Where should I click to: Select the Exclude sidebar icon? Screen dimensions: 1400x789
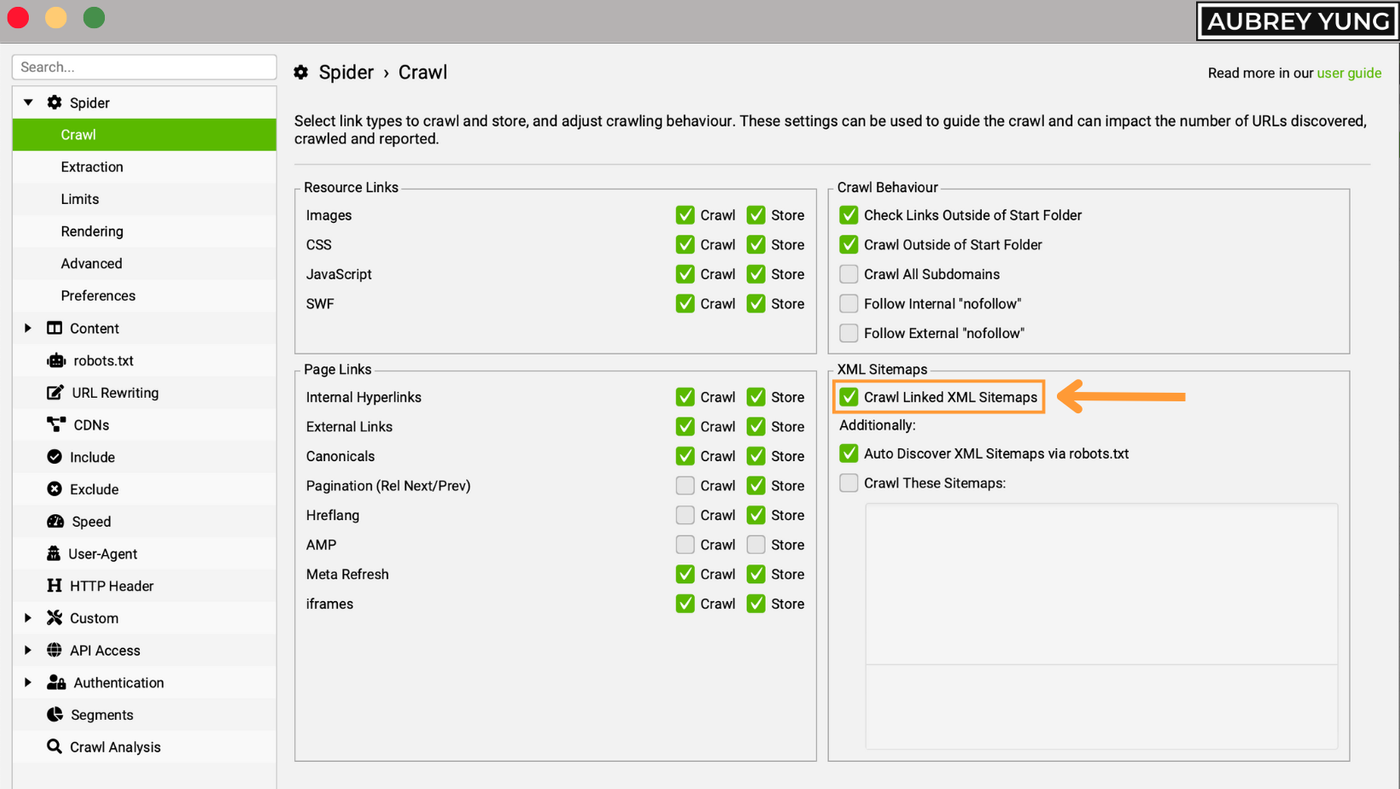click(x=53, y=489)
